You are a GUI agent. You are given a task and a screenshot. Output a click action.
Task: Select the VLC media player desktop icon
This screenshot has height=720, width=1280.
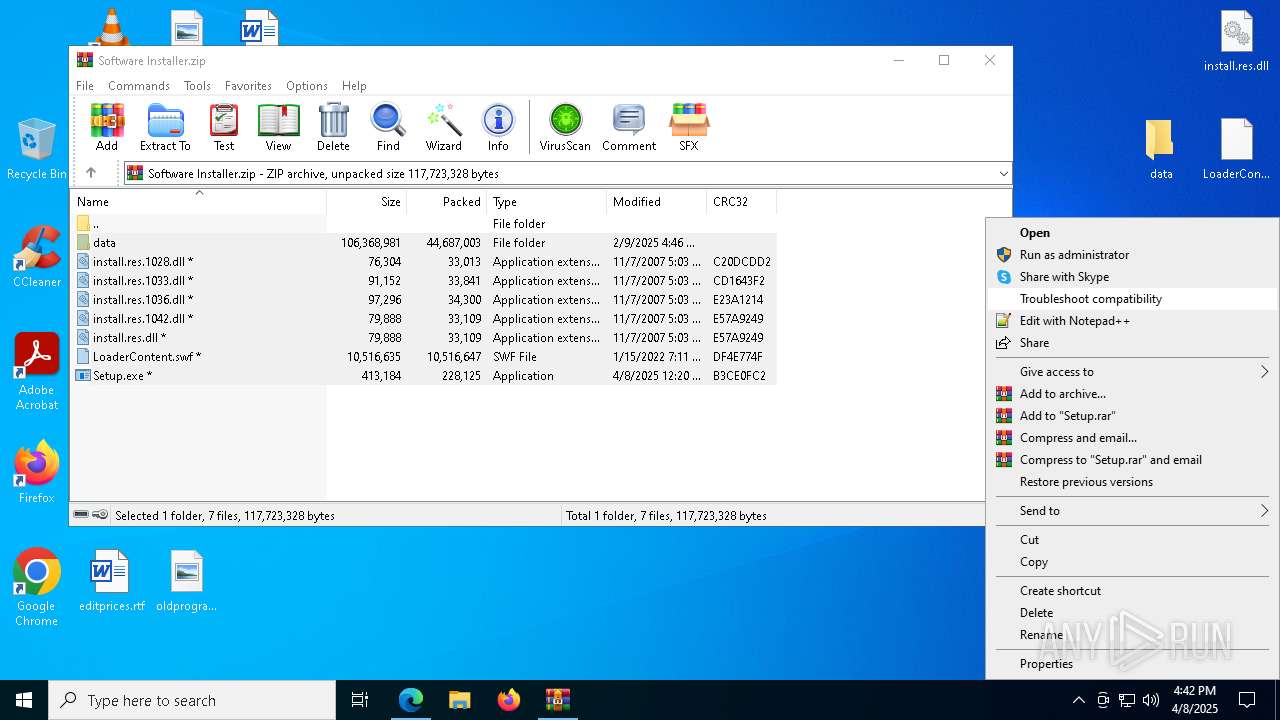[x=111, y=26]
